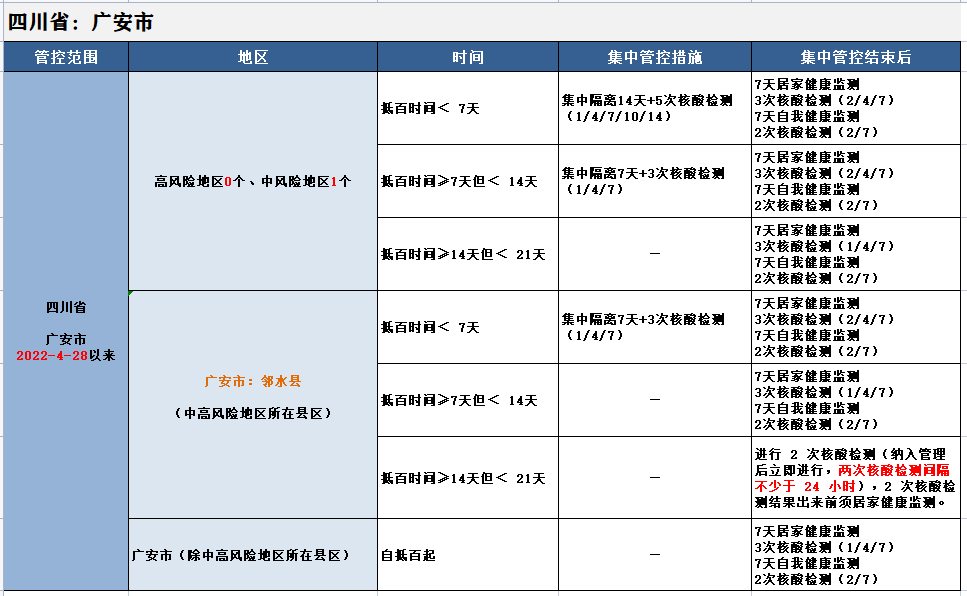Click "抵百时间< 7天" beside 集中隔离14天 cell
The width and height of the screenshot is (967, 596).
point(467,109)
